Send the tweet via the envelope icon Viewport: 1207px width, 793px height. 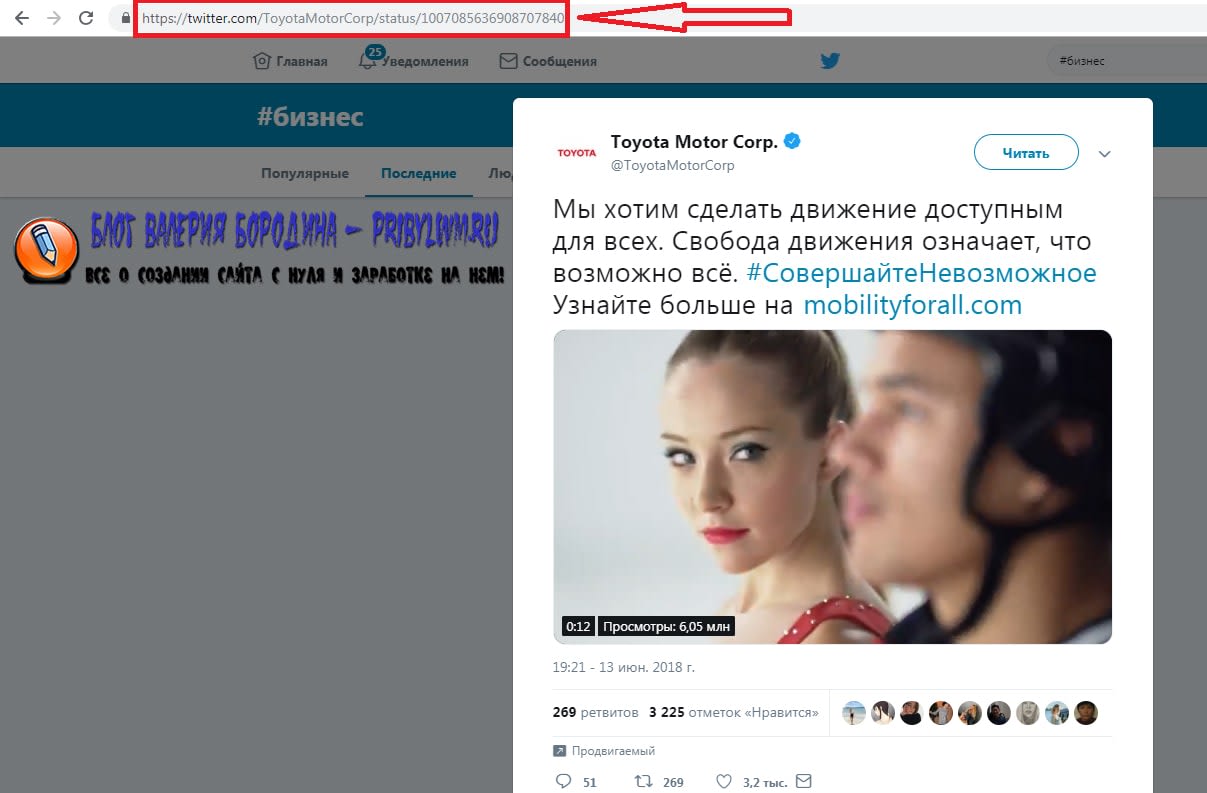(x=803, y=781)
